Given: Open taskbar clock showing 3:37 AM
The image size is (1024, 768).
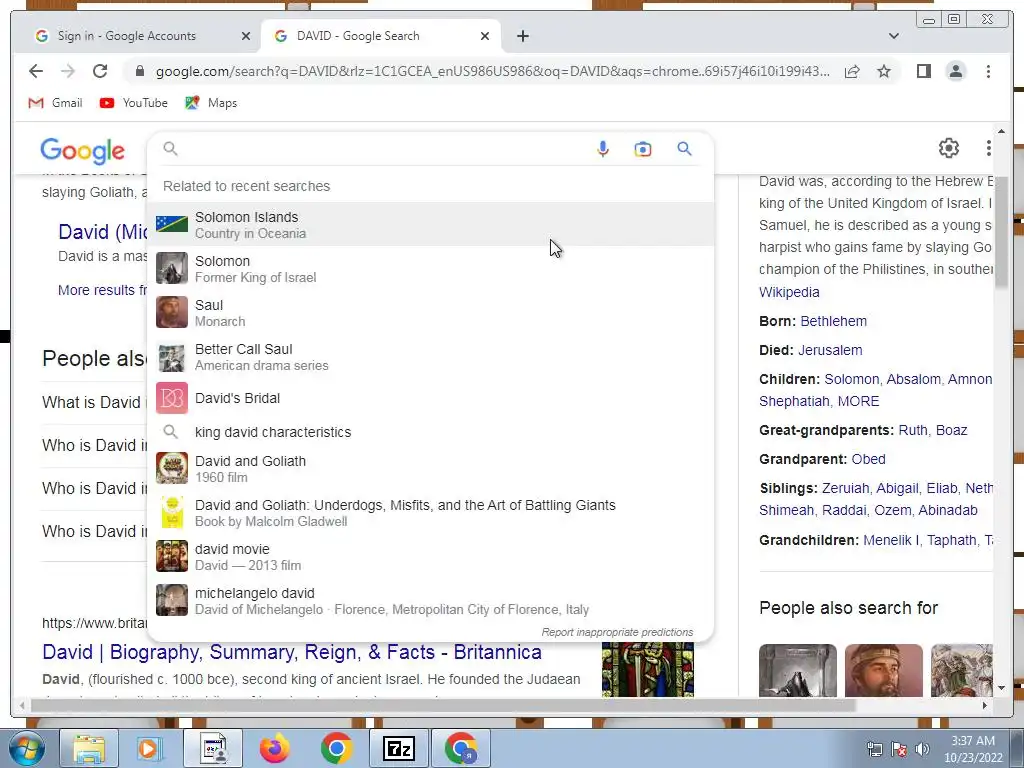Looking at the screenshot, I should pos(972,749).
